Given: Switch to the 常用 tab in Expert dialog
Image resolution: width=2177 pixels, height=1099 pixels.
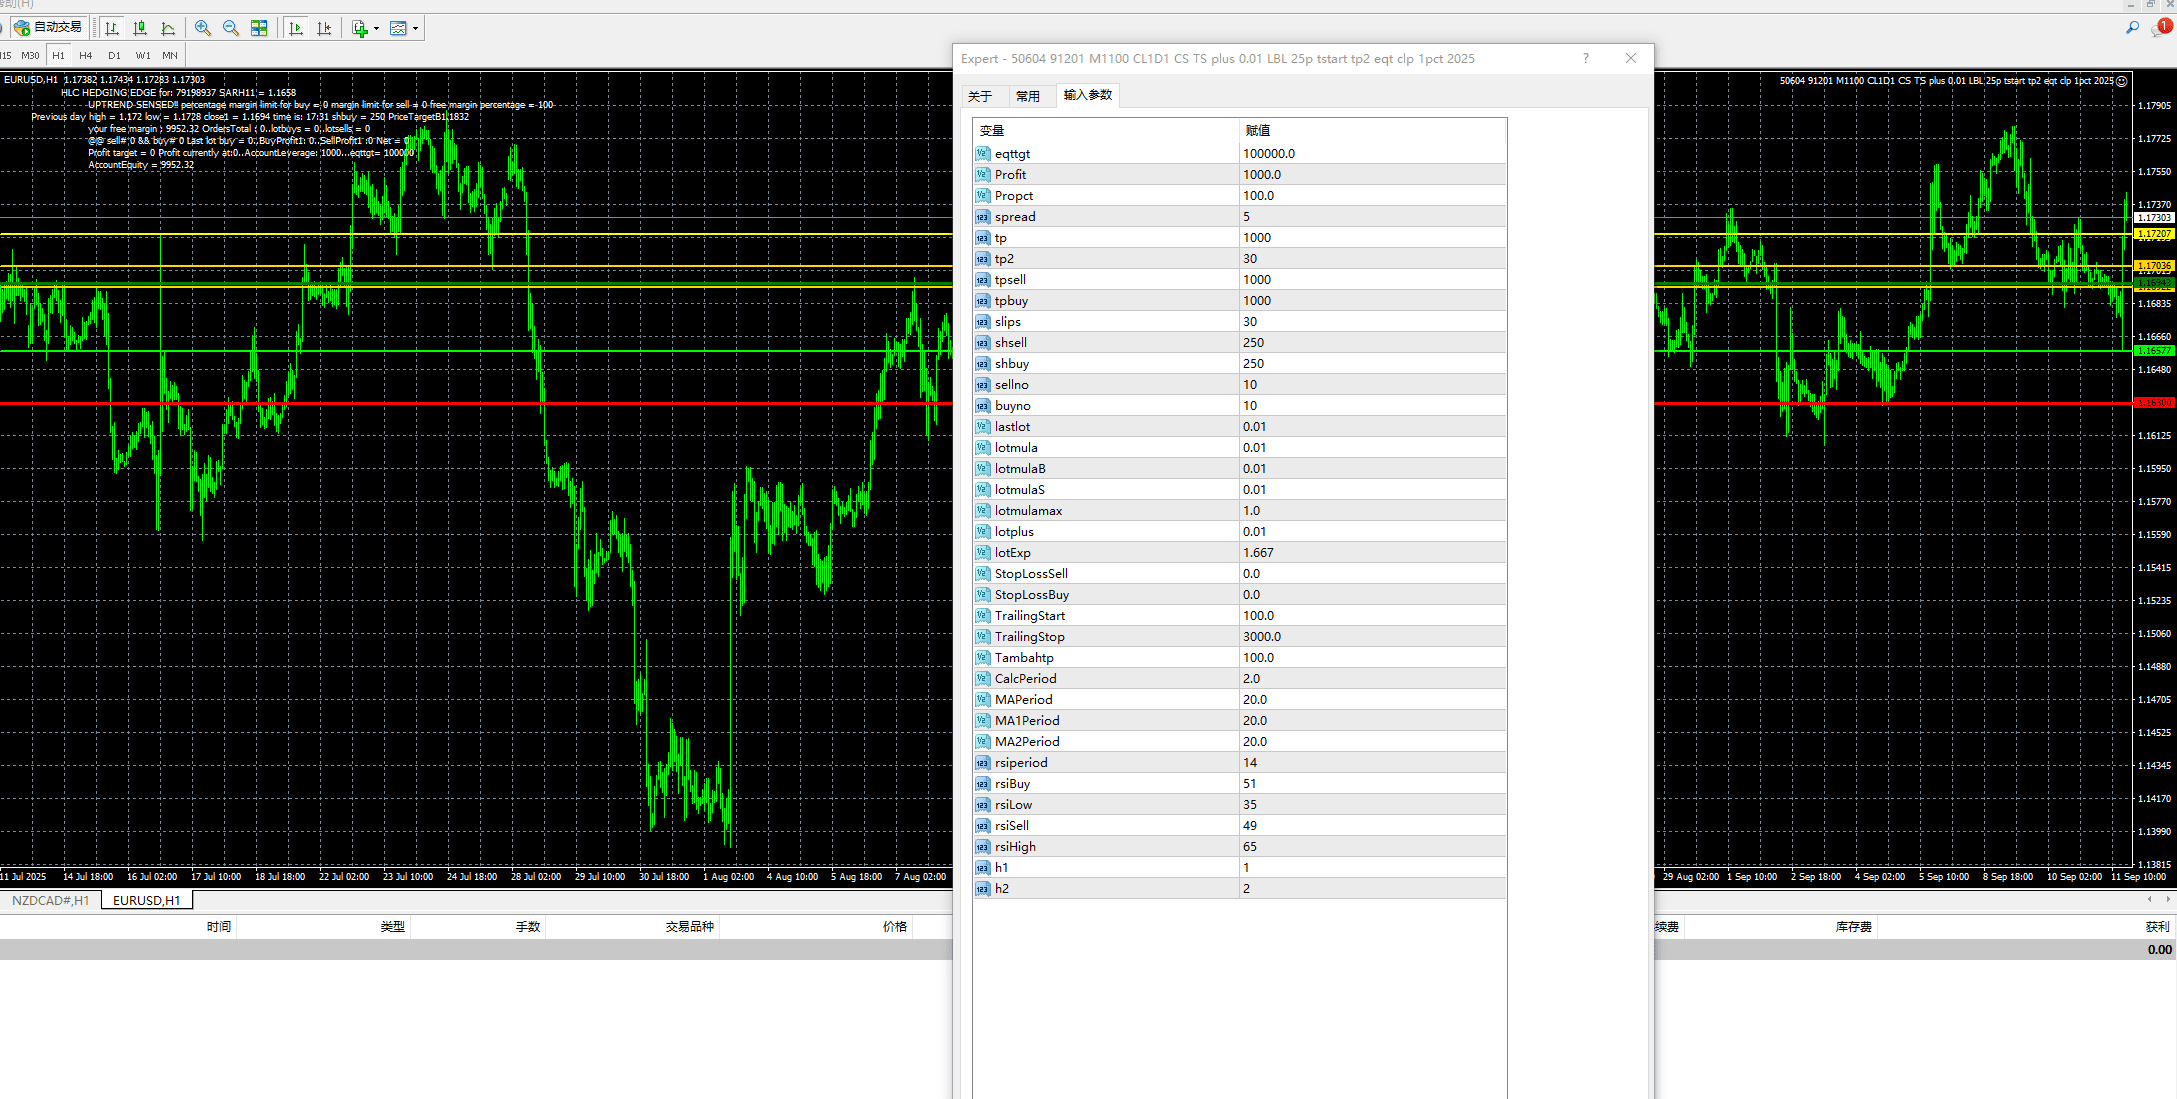Looking at the screenshot, I should (1028, 96).
